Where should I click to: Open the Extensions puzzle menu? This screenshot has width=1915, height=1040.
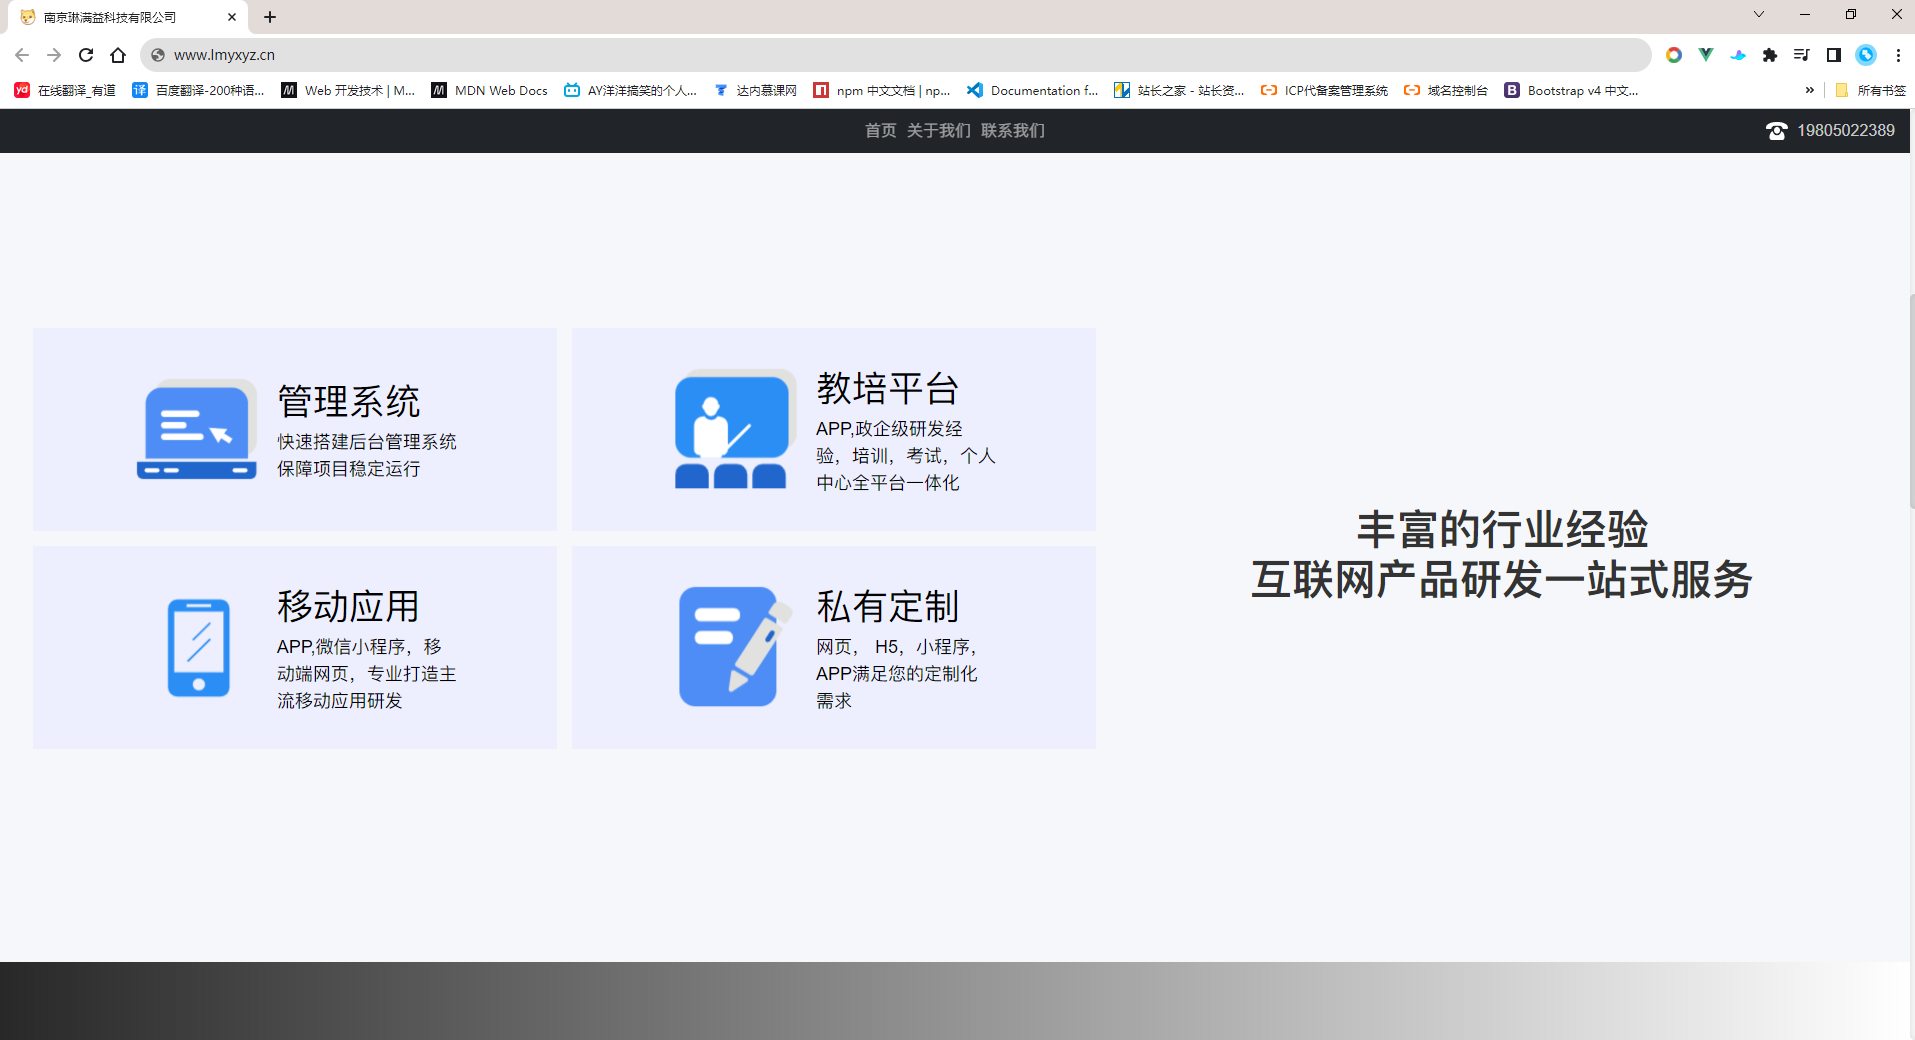click(1770, 55)
